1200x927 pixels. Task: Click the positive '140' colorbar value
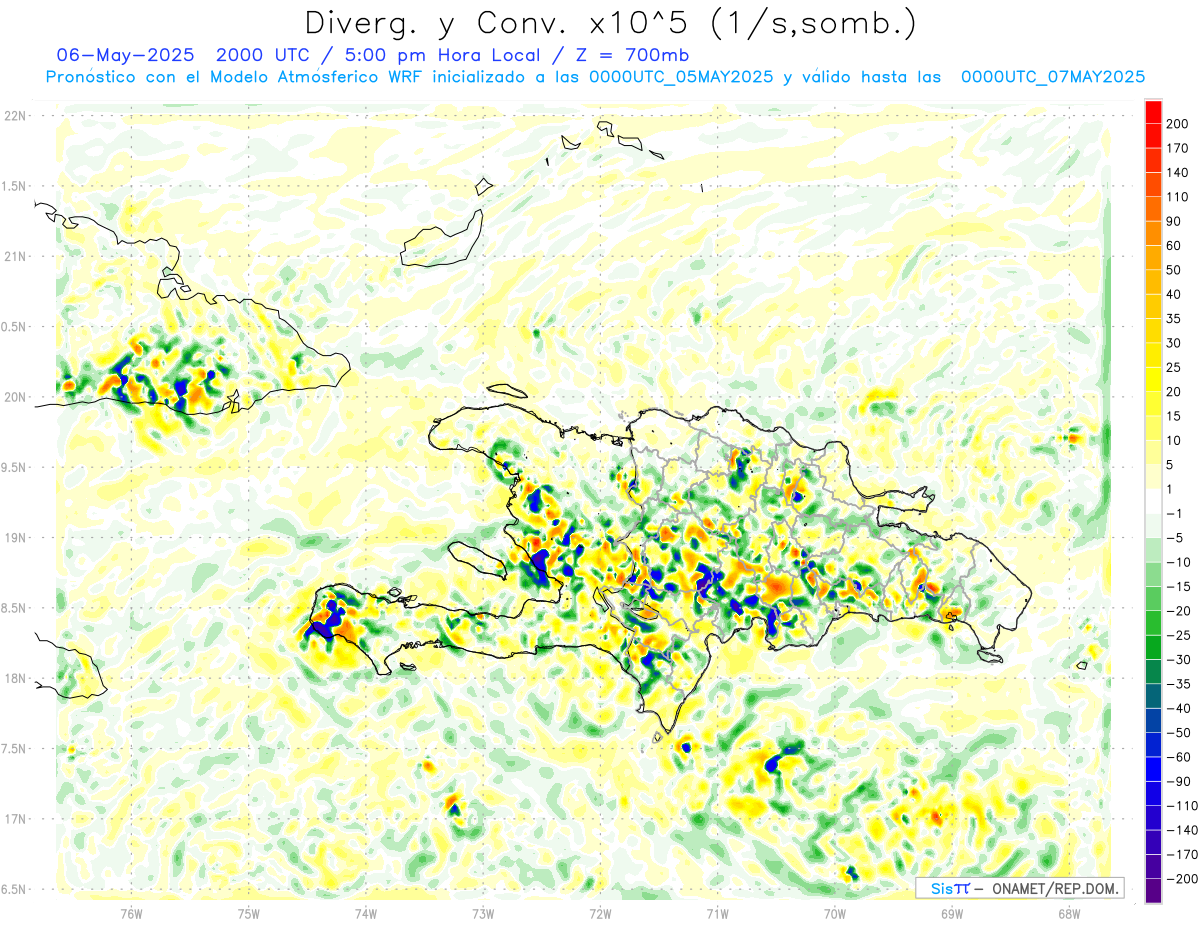[1178, 173]
